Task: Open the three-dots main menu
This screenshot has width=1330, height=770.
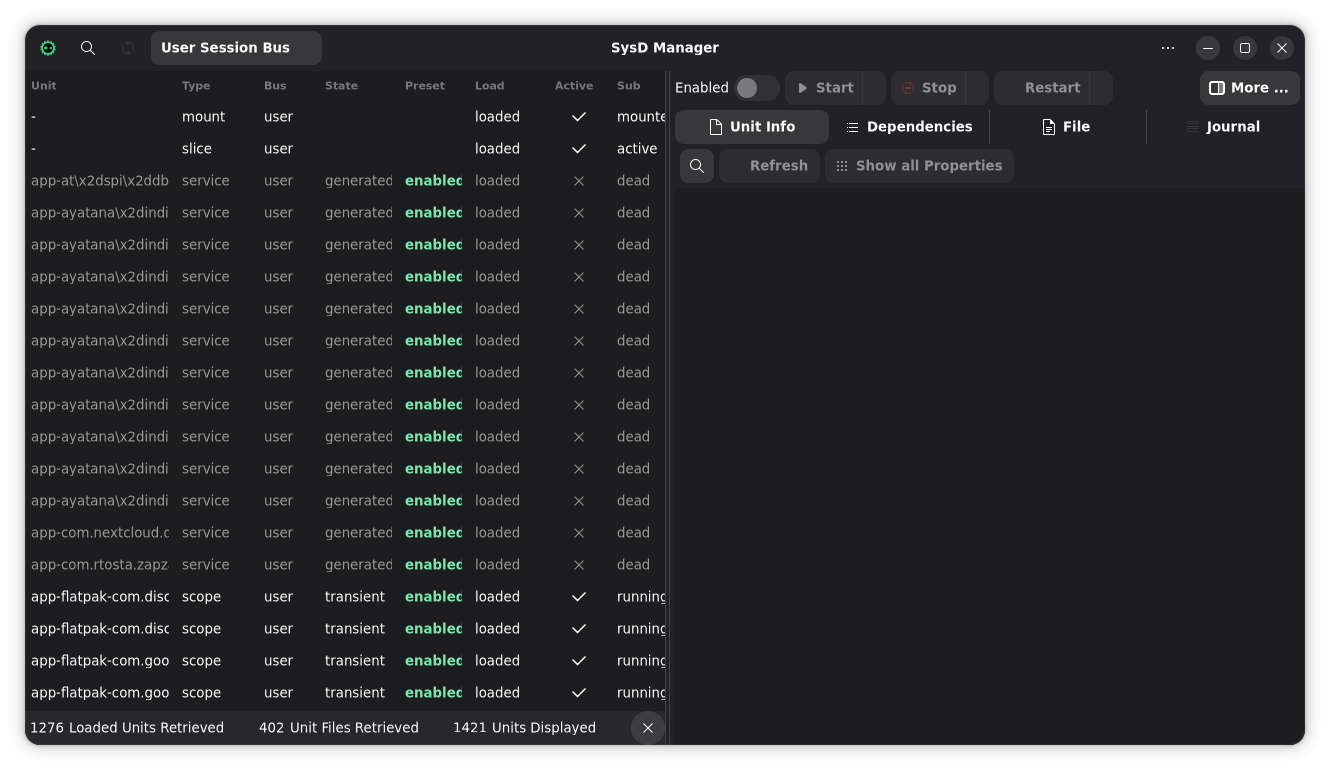Action: click(1168, 48)
